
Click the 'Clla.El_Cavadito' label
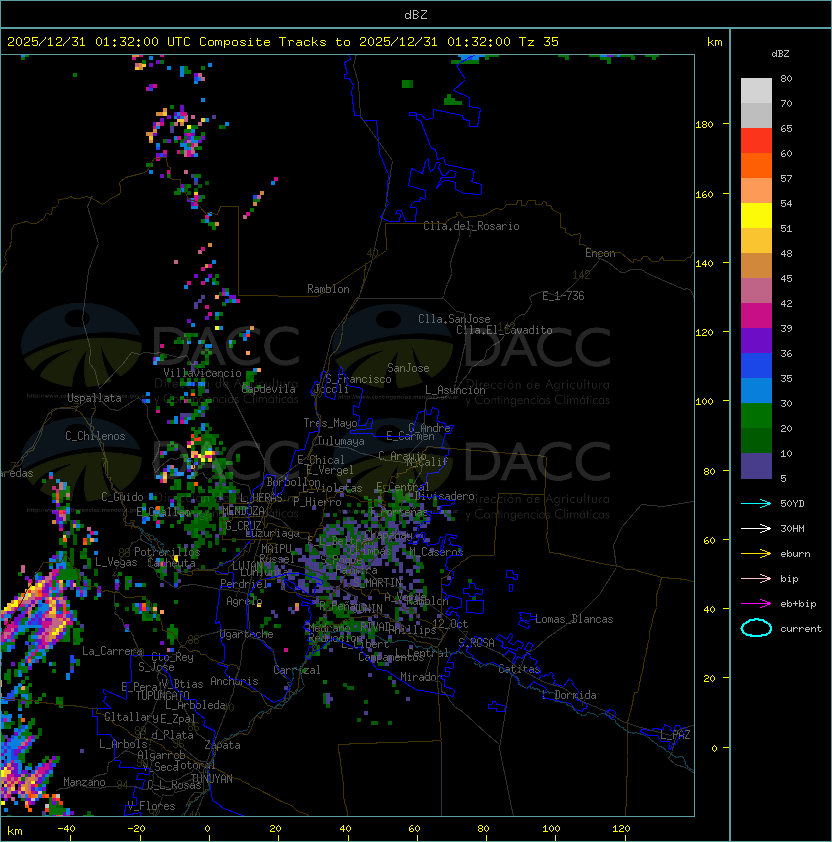(x=504, y=330)
